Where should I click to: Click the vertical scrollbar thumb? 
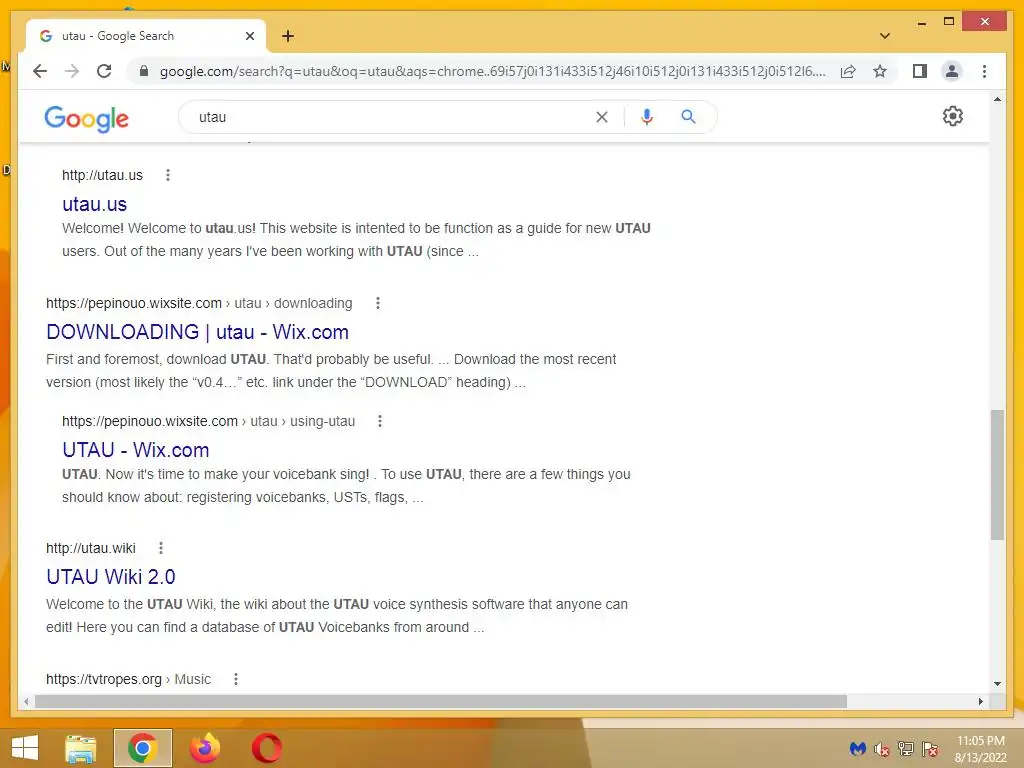click(997, 475)
